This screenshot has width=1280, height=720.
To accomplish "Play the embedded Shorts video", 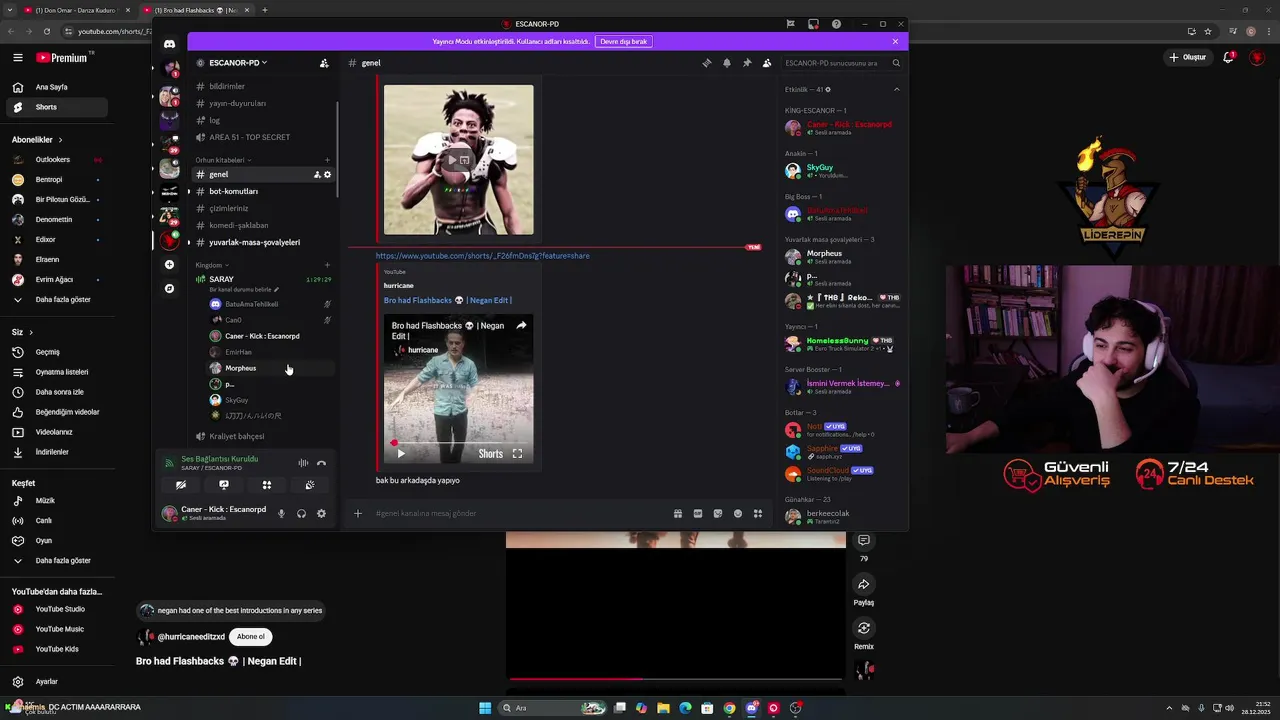I will pyautogui.click(x=401, y=454).
